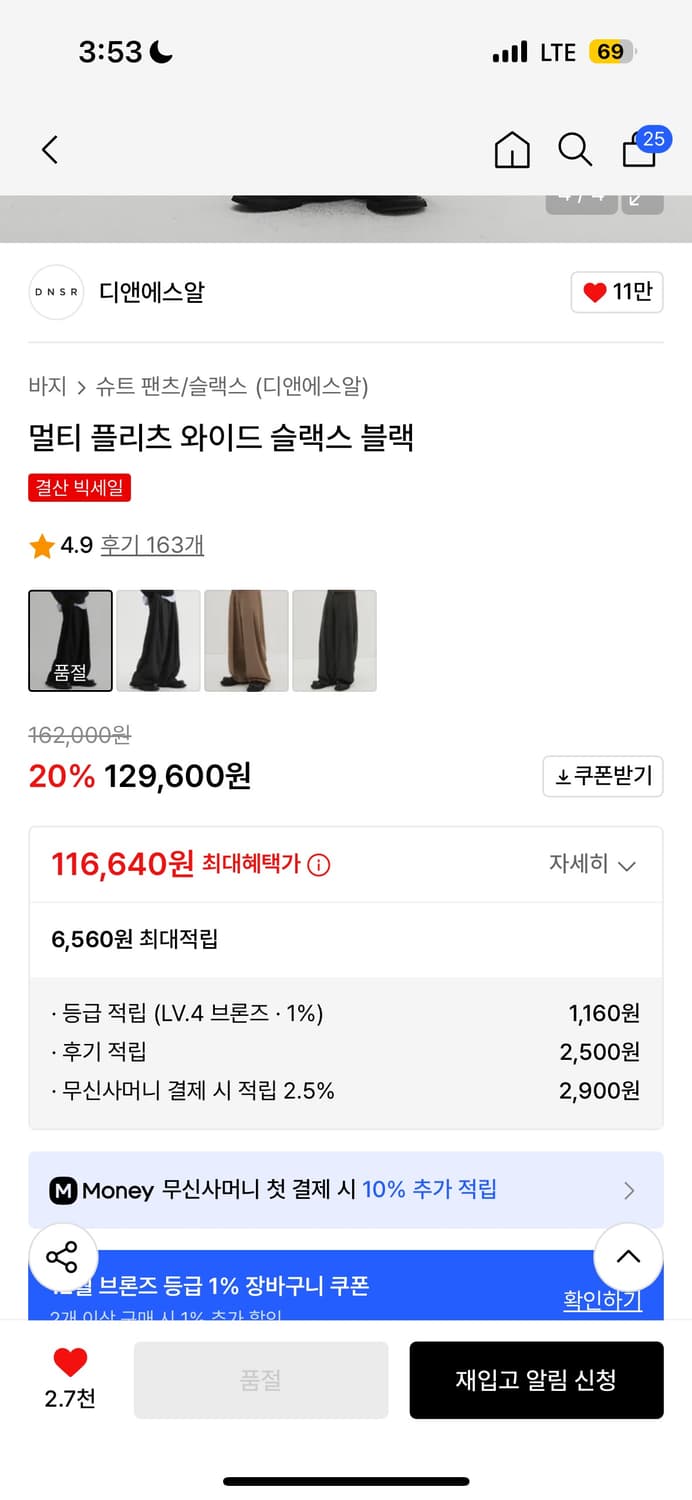Tap the 재입고 알림 신청 button
The image size is (692, 1500).
(x=536, y=1380)
